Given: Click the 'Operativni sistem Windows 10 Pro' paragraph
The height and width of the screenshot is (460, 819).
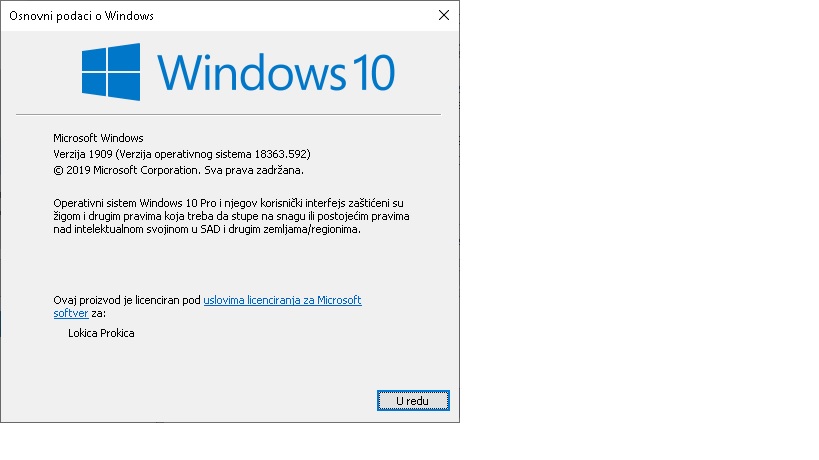Looking at the screenshot, I should click(x=231, y=216).
